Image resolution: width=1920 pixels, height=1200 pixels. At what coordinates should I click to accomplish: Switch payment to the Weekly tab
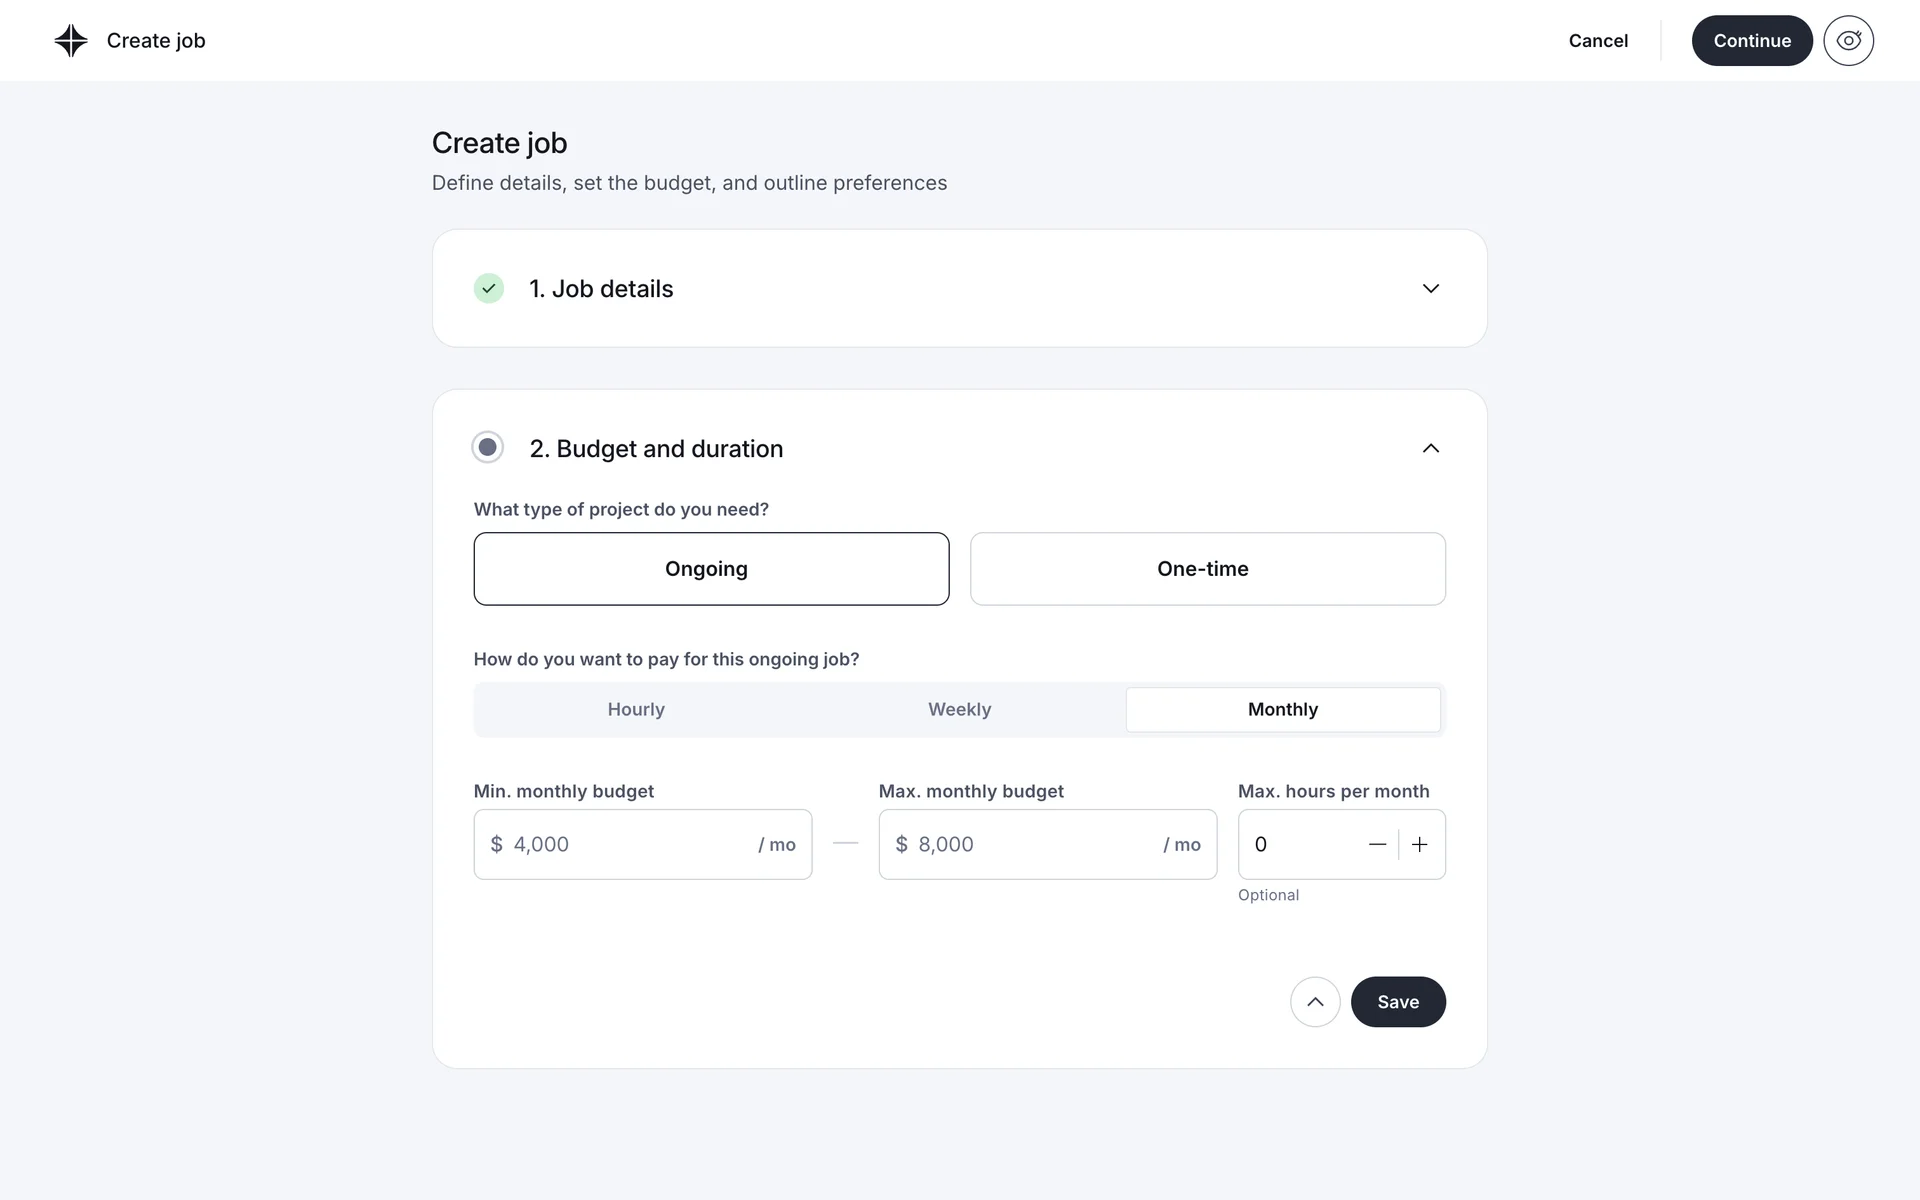click(x=959, y=709)
